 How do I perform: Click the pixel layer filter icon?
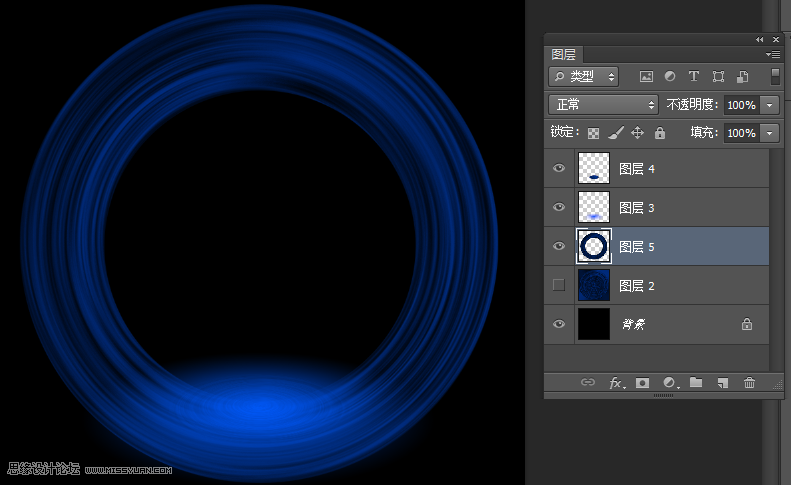tap(646, 76)
